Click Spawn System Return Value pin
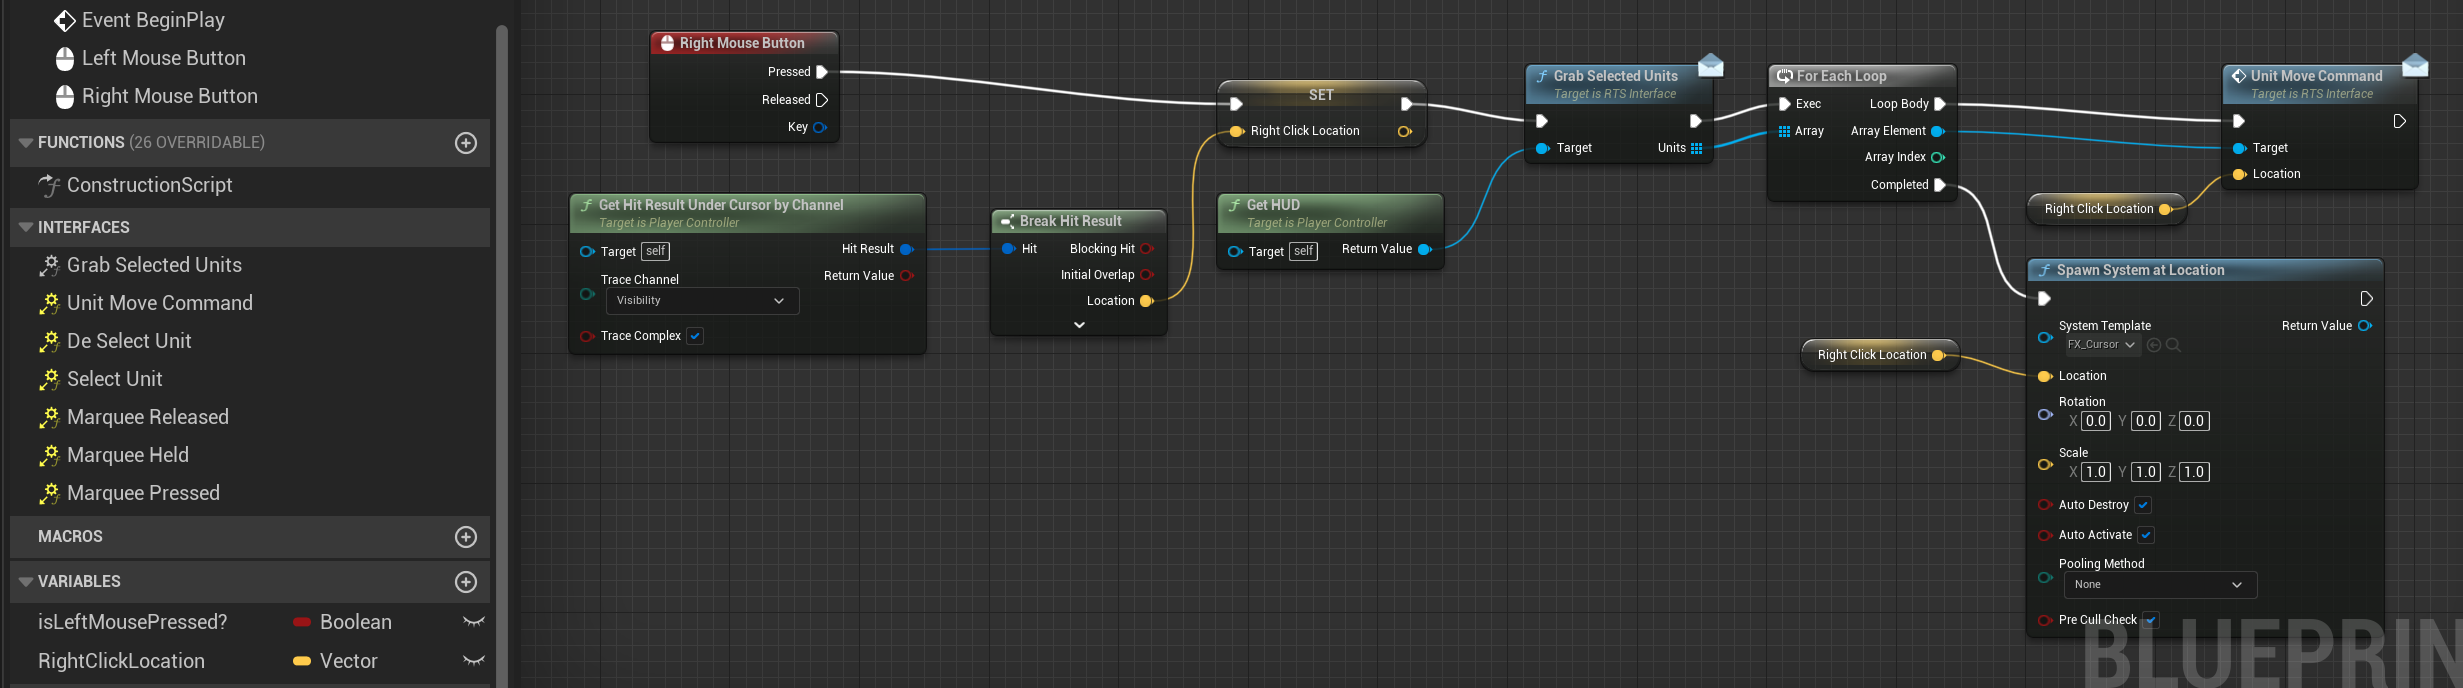Screen dimensions: 2463x688 click(2365, 326)
